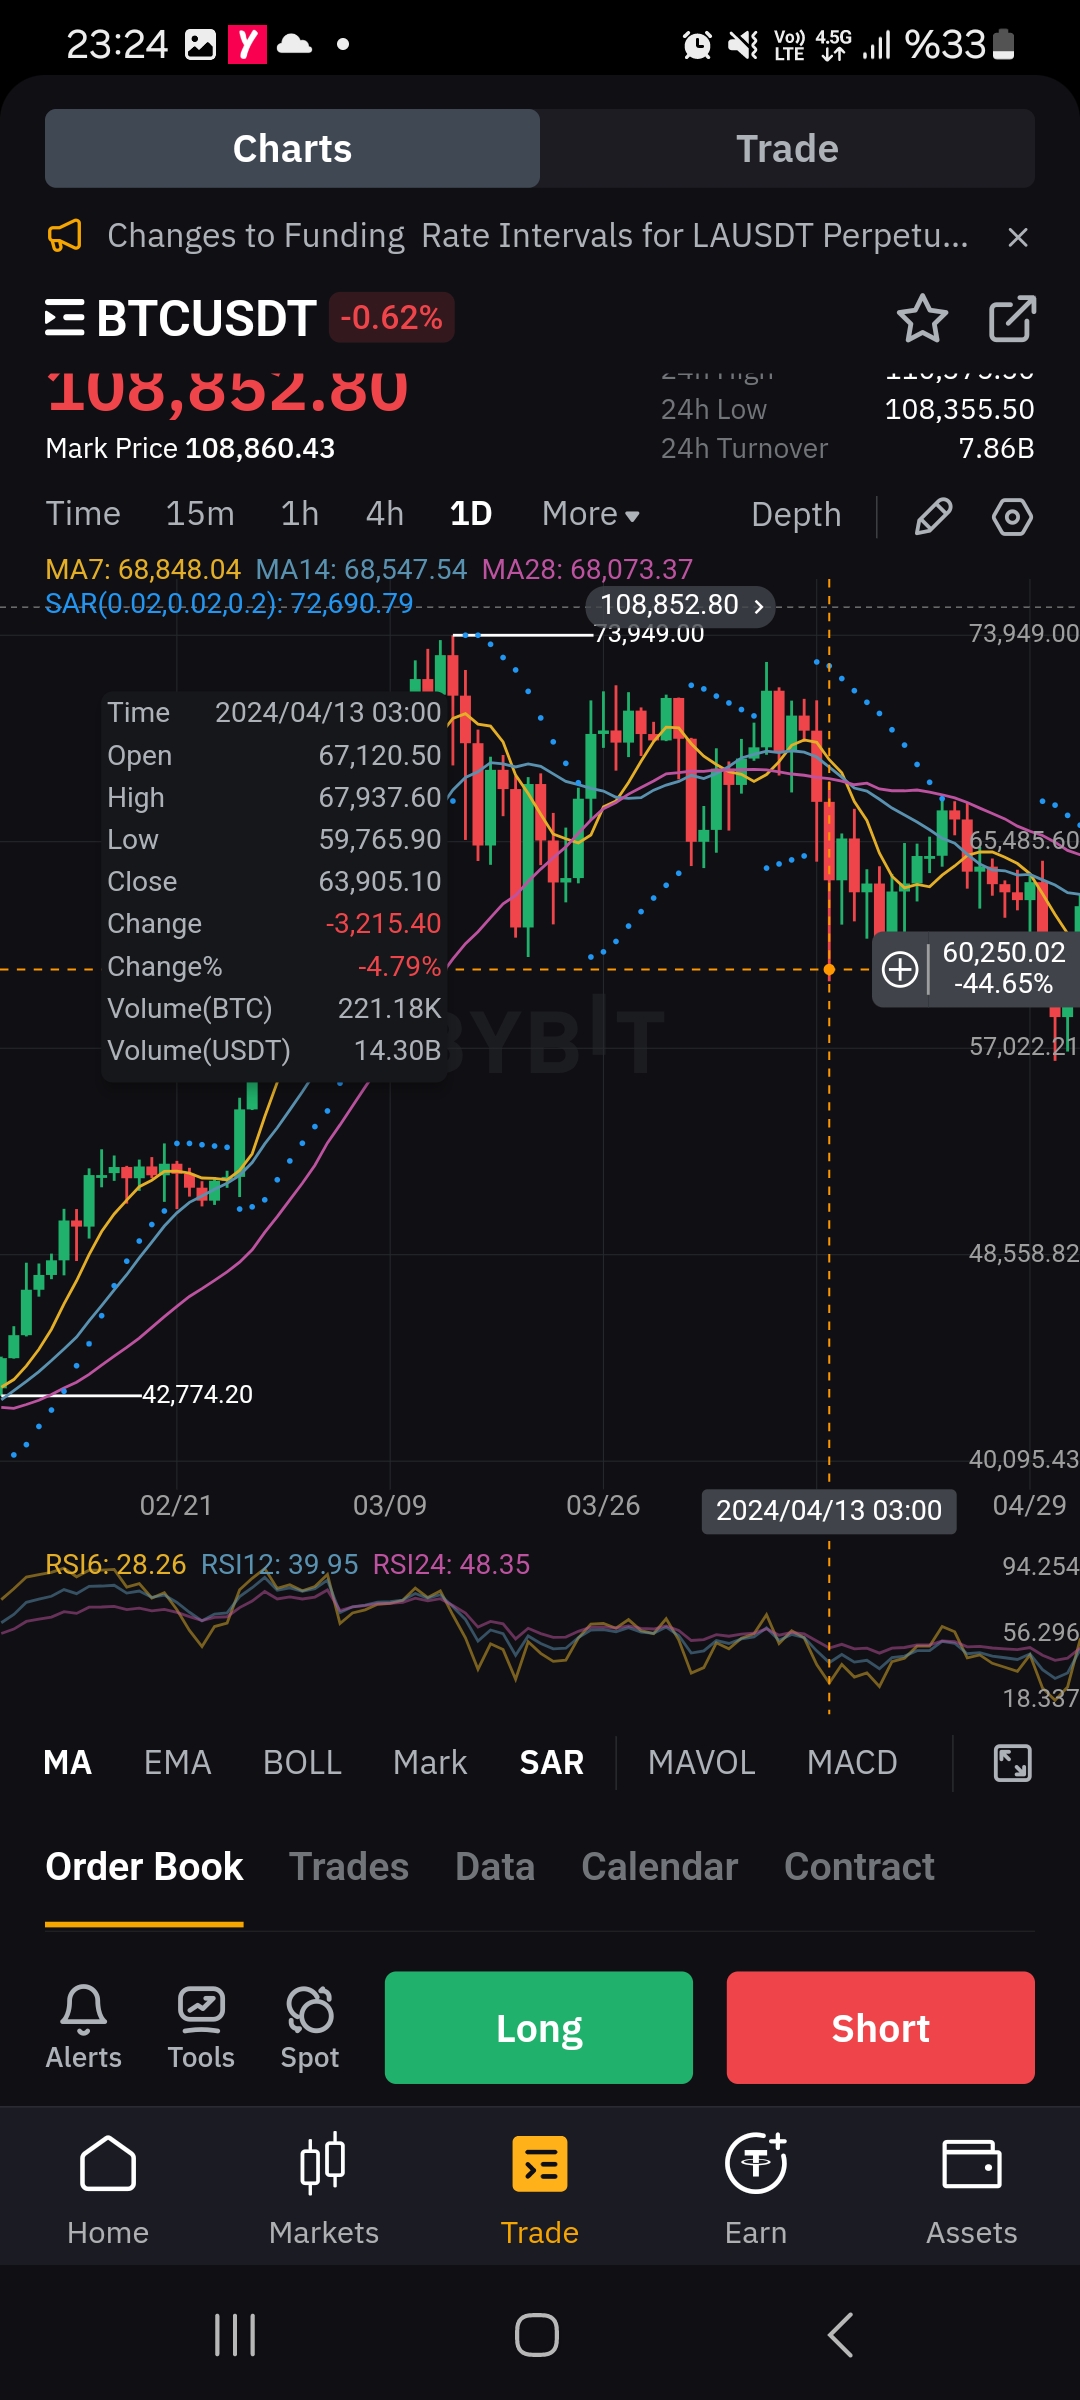Show the Depth chart view

coord(796,515)
